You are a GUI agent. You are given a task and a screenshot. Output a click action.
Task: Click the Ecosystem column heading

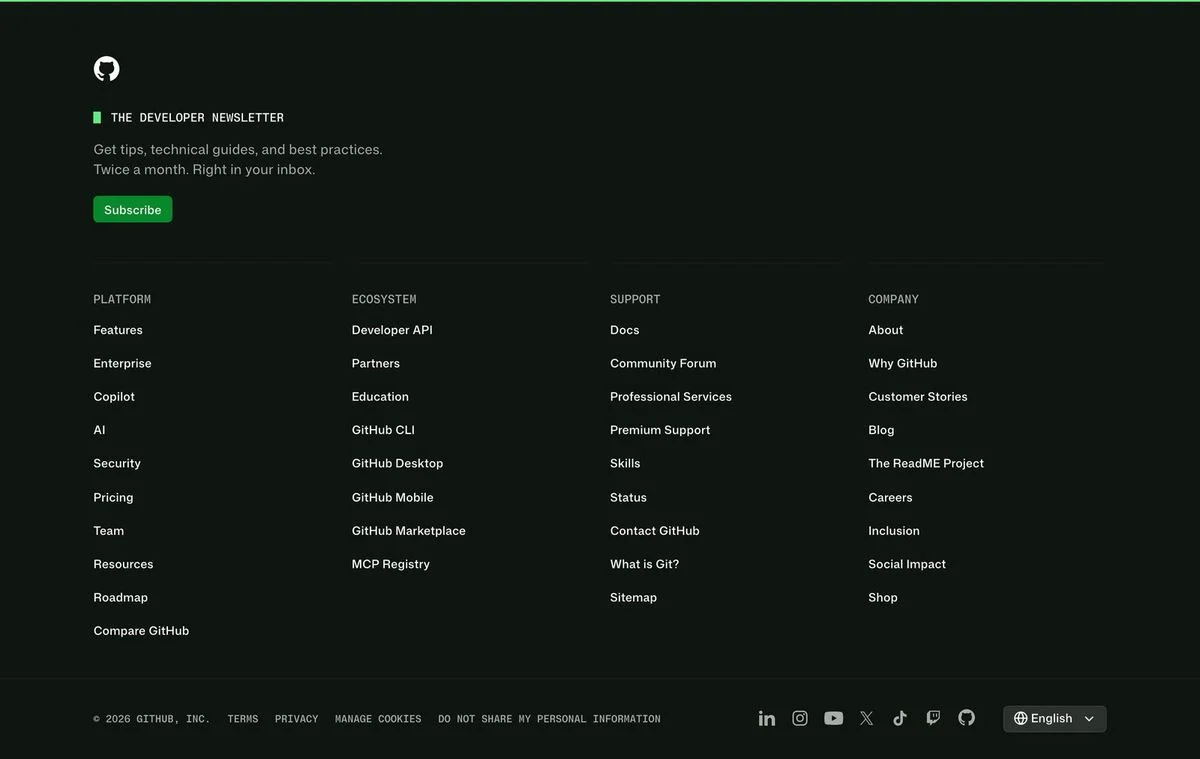click(384, 299)
